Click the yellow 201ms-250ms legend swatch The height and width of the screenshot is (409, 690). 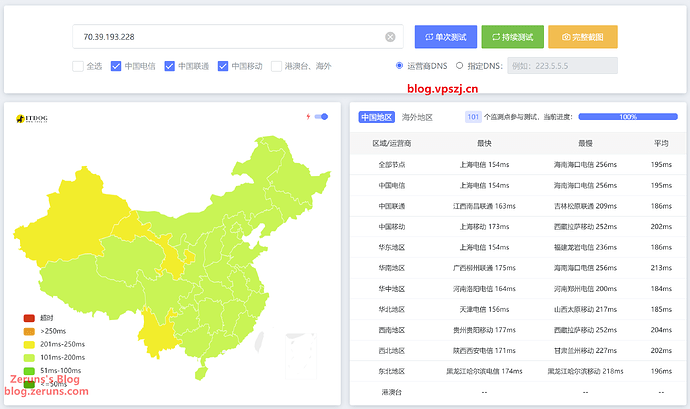tap(29, 344)
